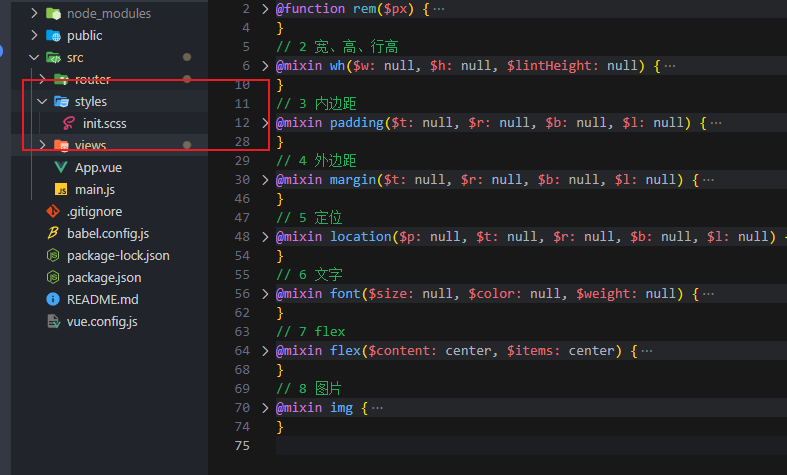Click the router folder icon
Screen dimensions: 787x475
[x=61, y=79]
